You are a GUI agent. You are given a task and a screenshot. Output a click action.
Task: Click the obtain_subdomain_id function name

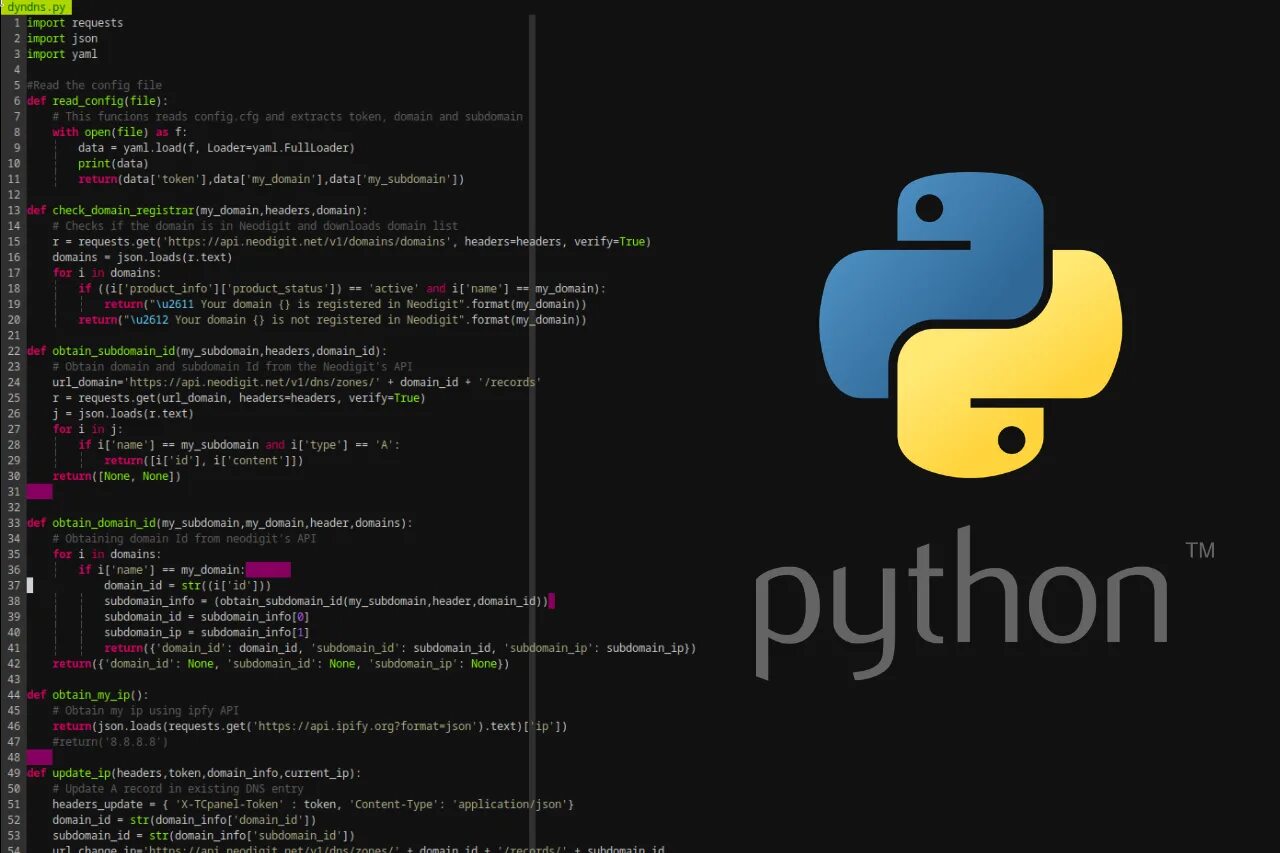coord(114,351)
